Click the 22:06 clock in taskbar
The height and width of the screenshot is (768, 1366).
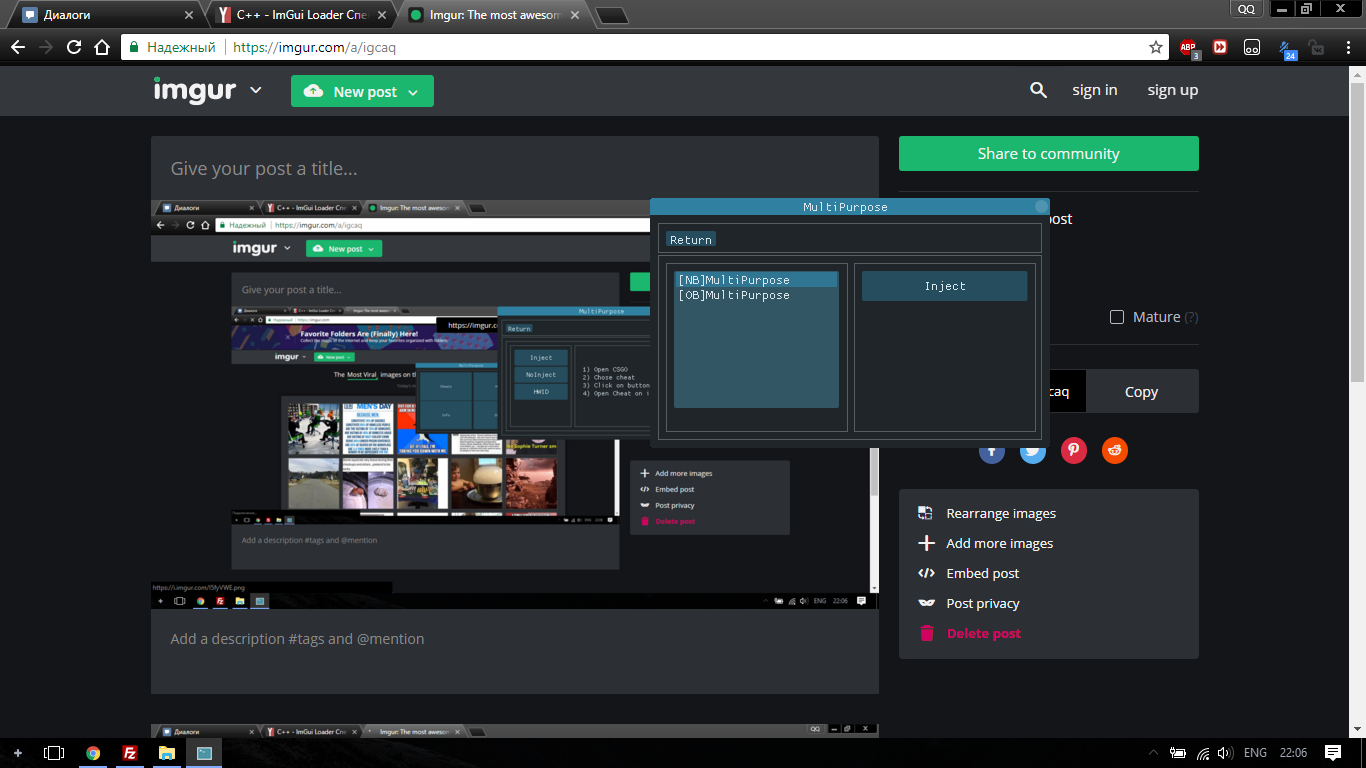pos(1293,753)
